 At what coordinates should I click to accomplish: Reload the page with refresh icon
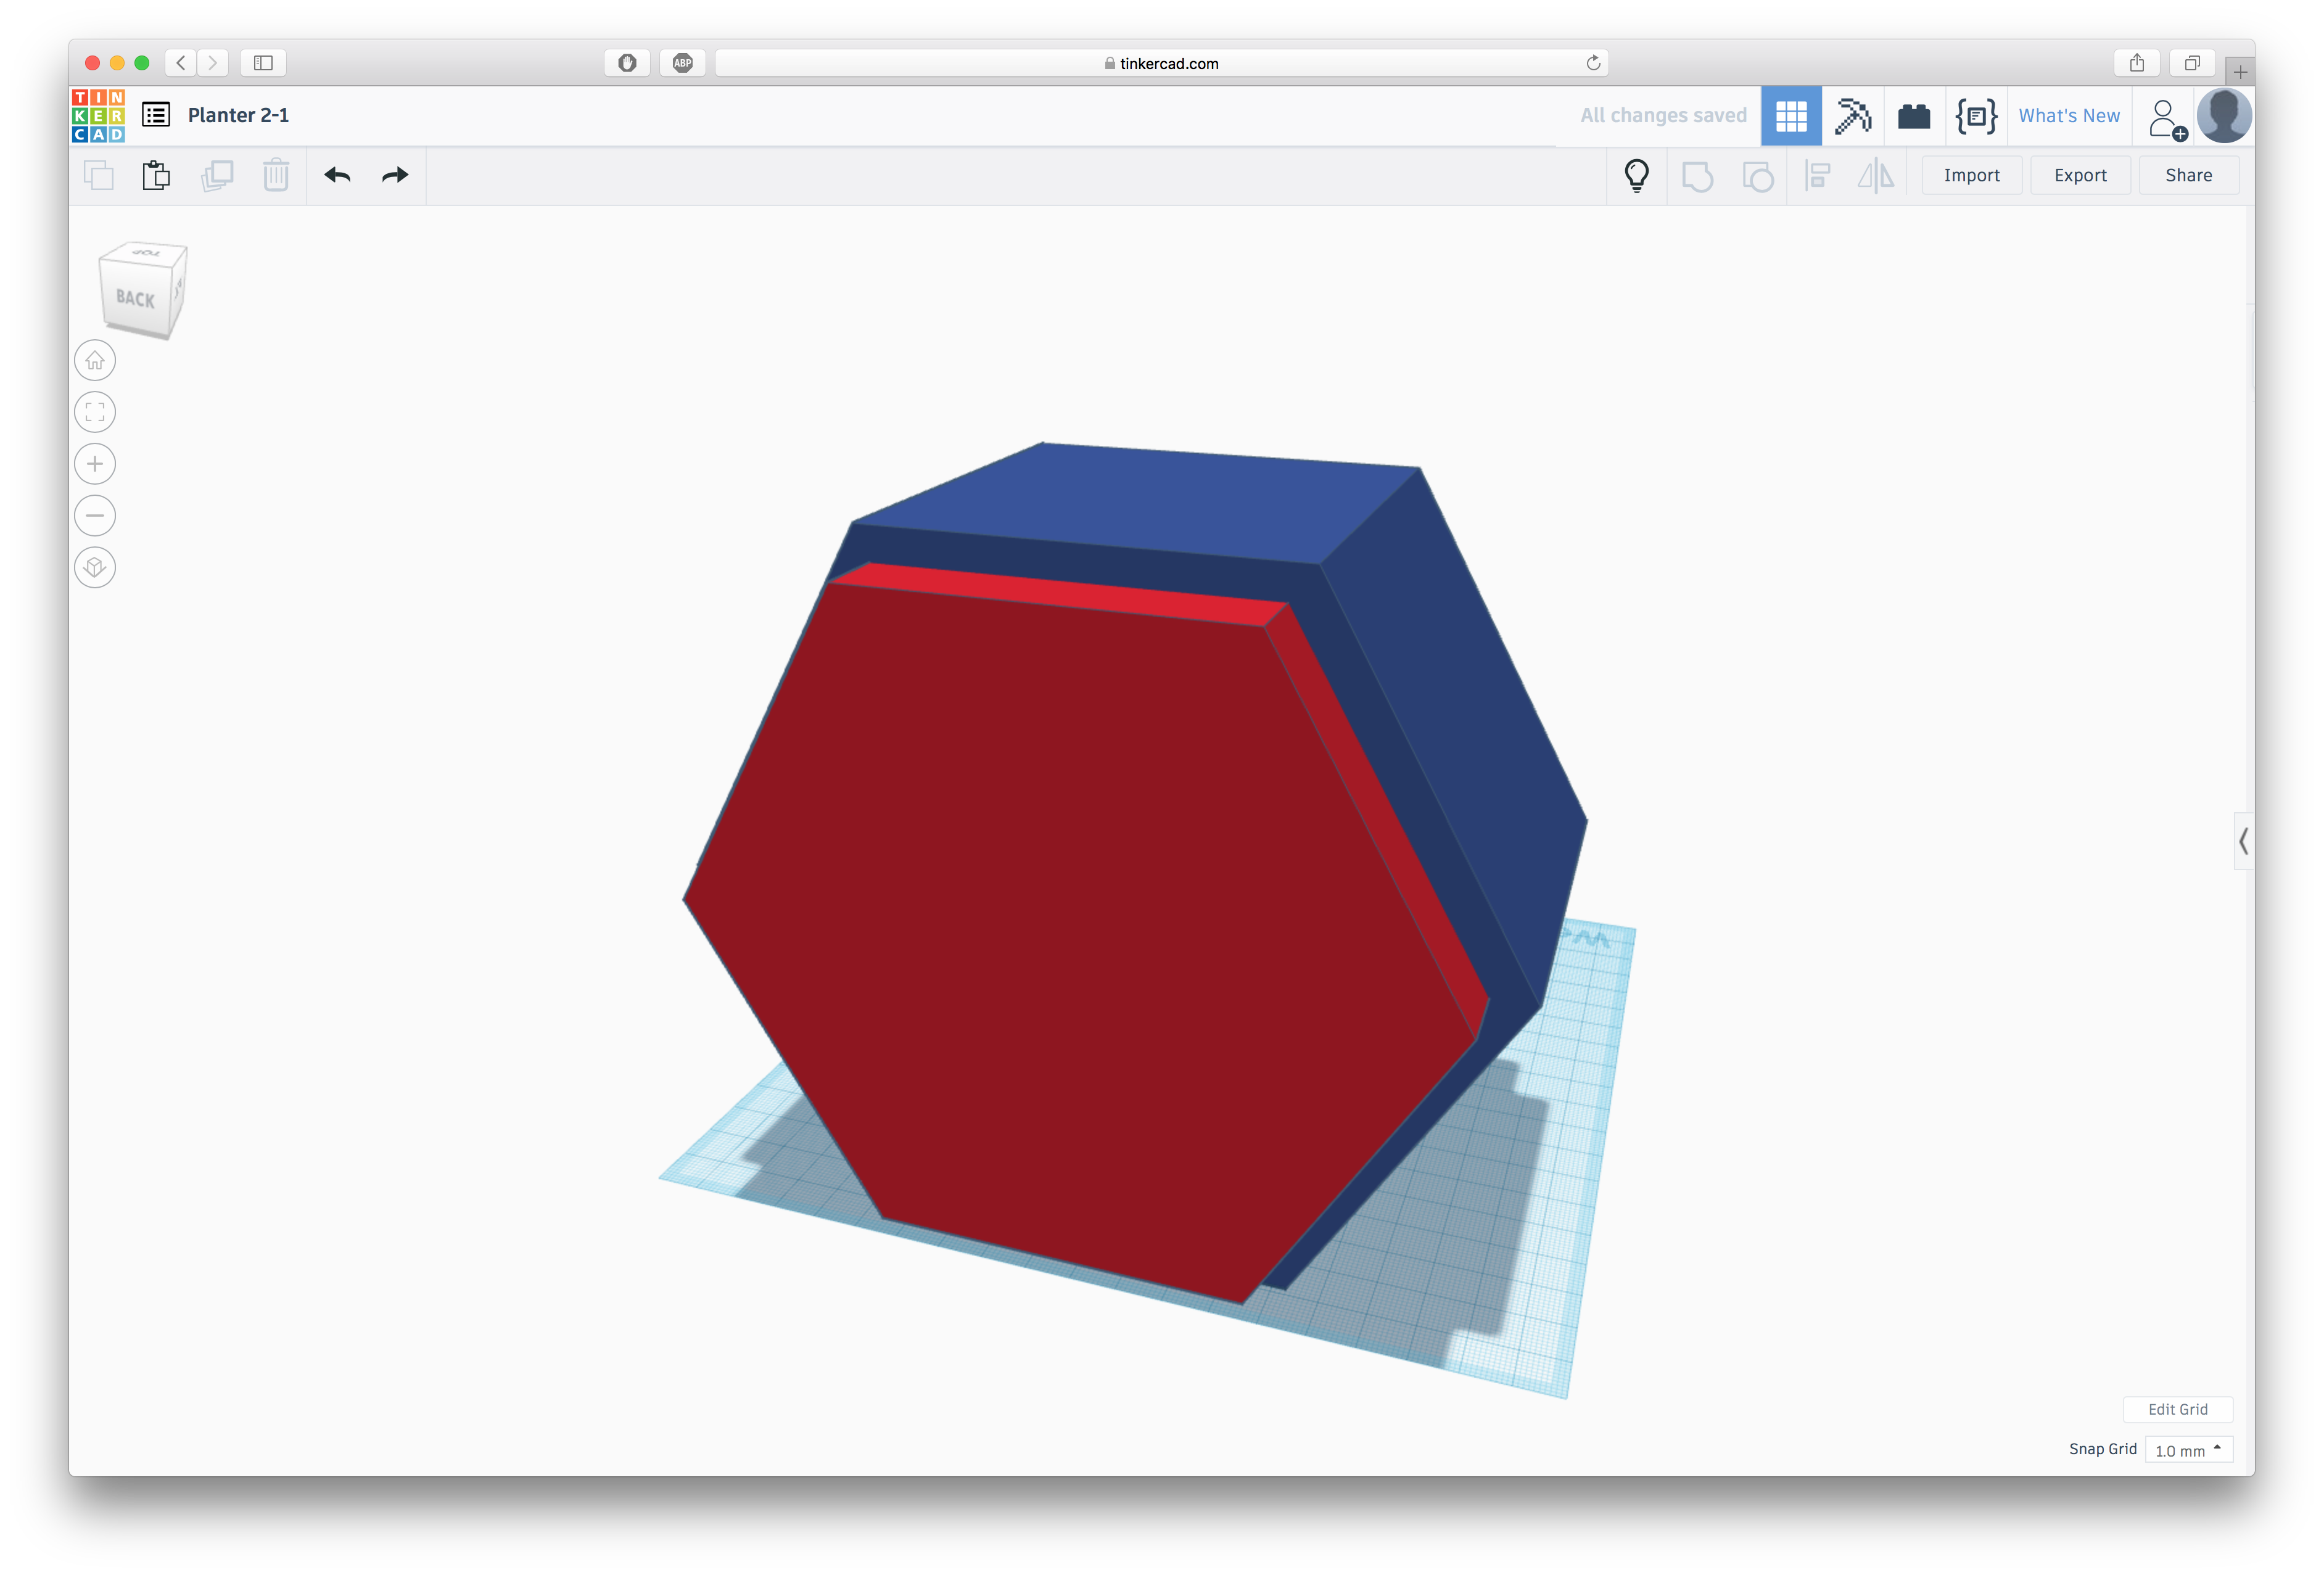tap(1593, 63)
